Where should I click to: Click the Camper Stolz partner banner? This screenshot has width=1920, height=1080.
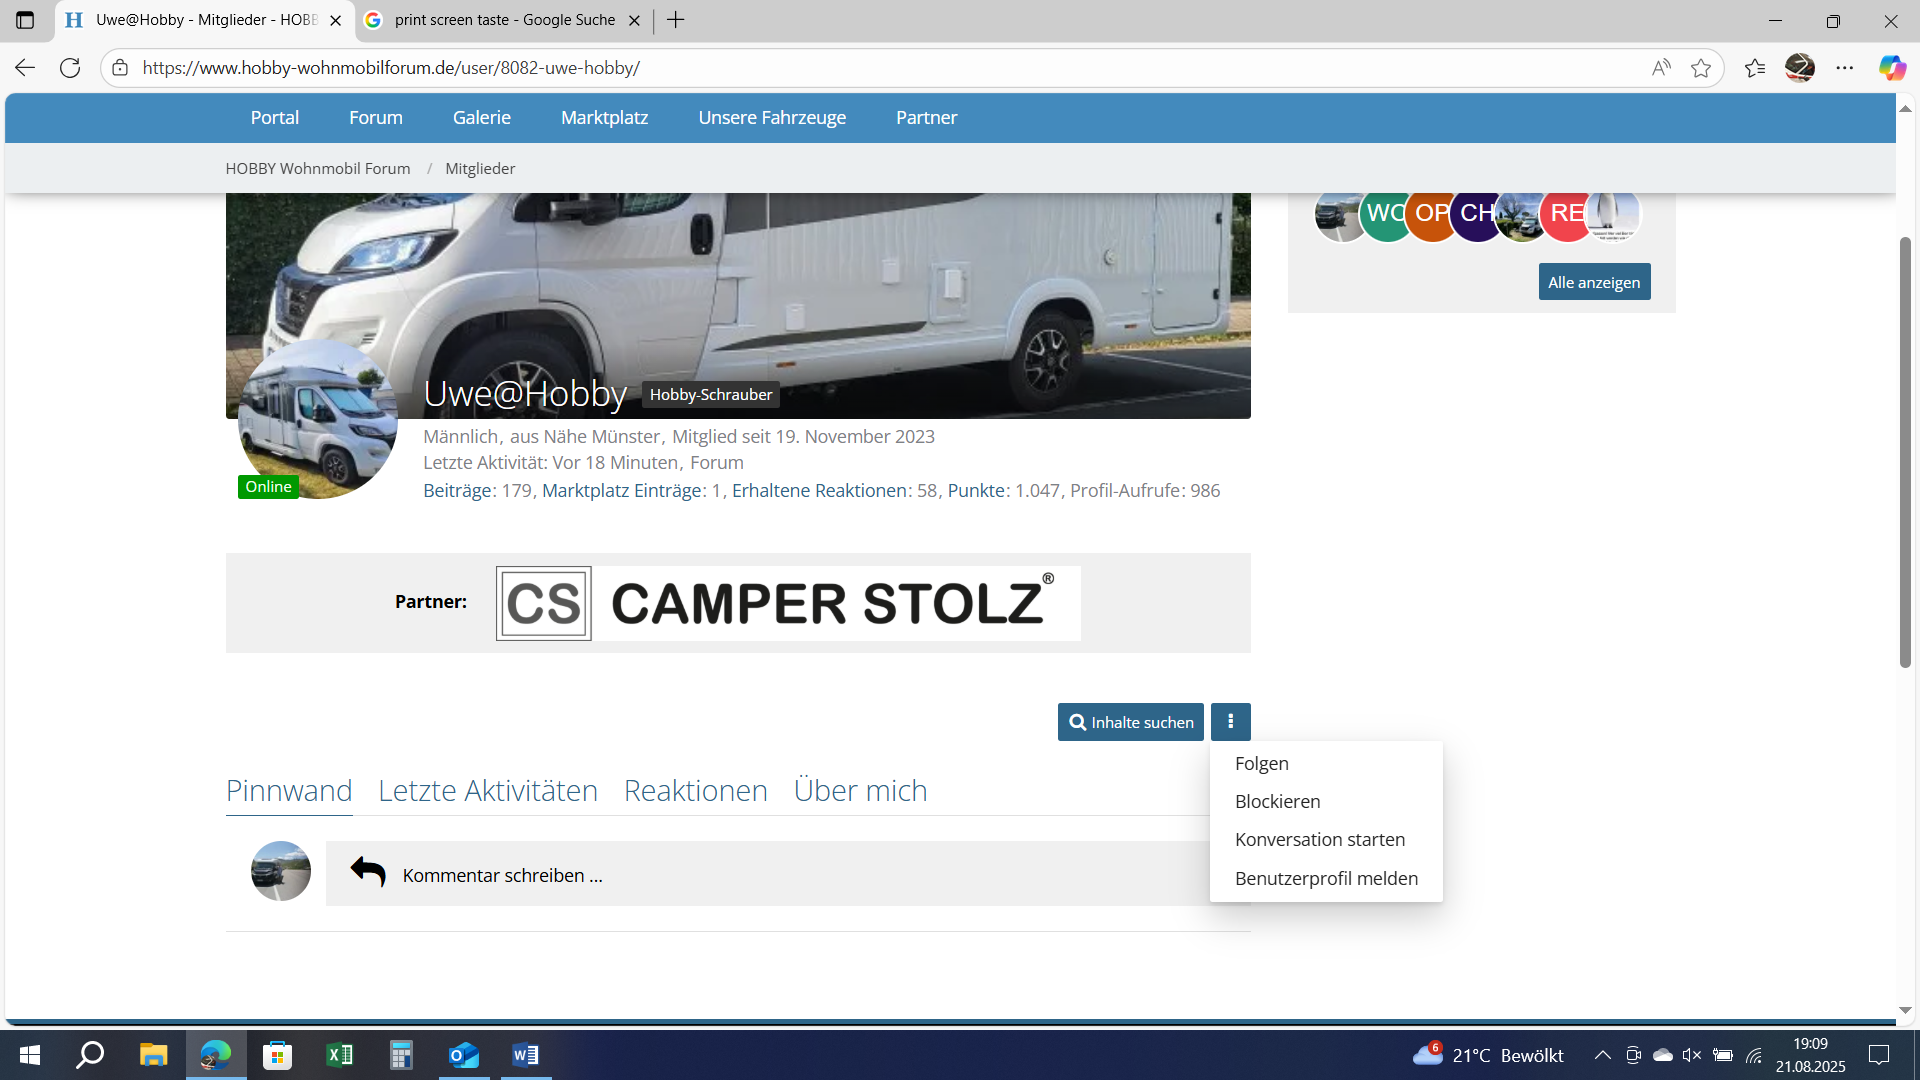click(x=788, y=603)
